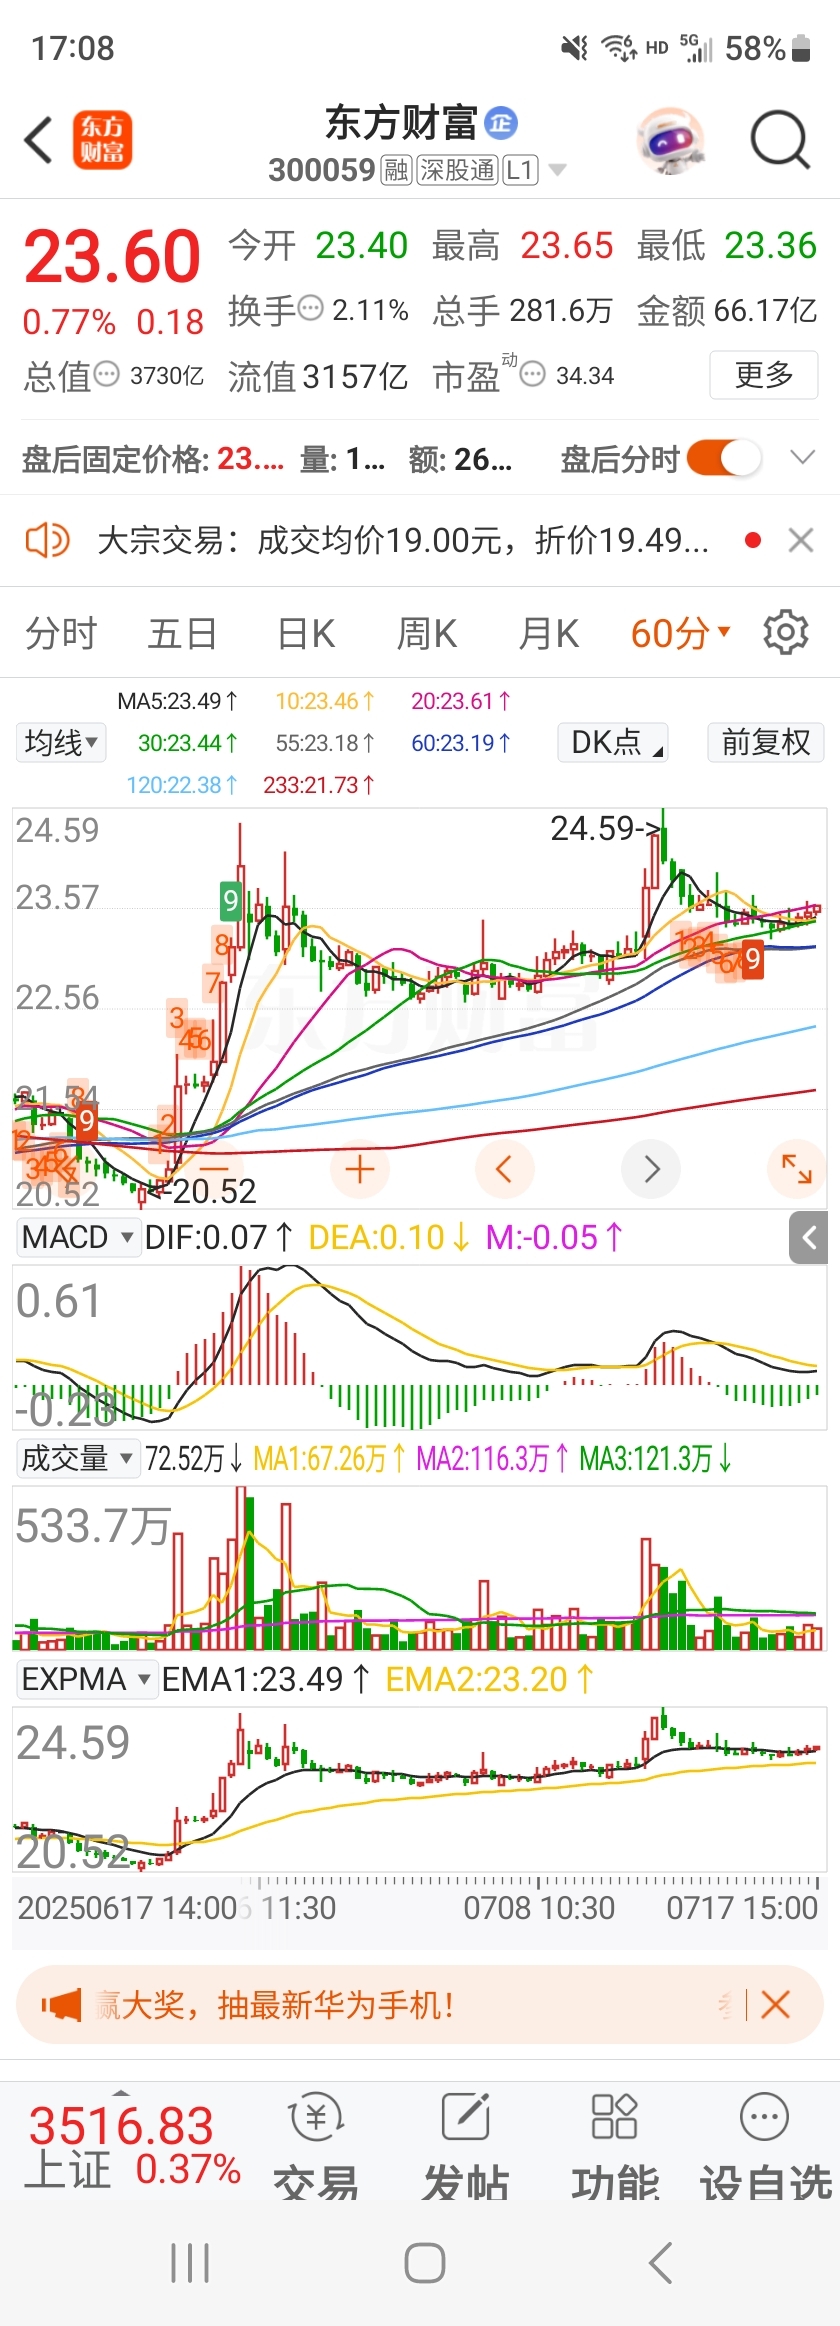The image size is (840, 2326).
Task: Tap the volume bars chart
Action: (x=420, y=1567)
